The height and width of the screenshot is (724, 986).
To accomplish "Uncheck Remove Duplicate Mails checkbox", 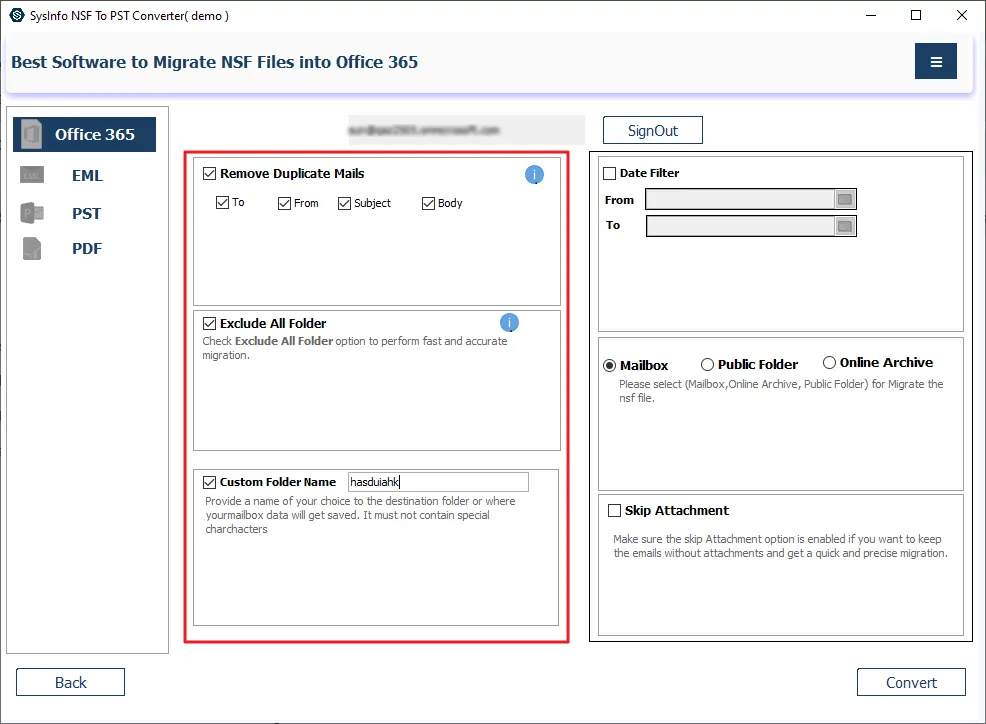I will coord(209,174).
